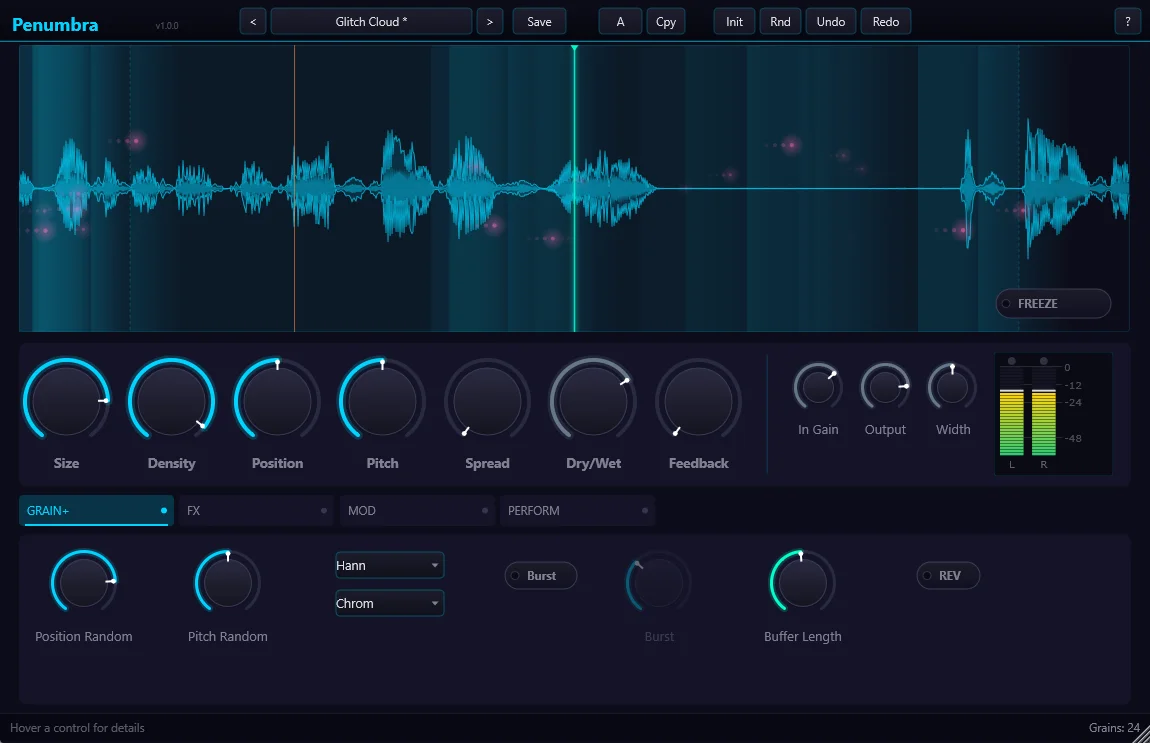Click the dimmed Burst knob

pyautogui.click(x=659, y=584)
